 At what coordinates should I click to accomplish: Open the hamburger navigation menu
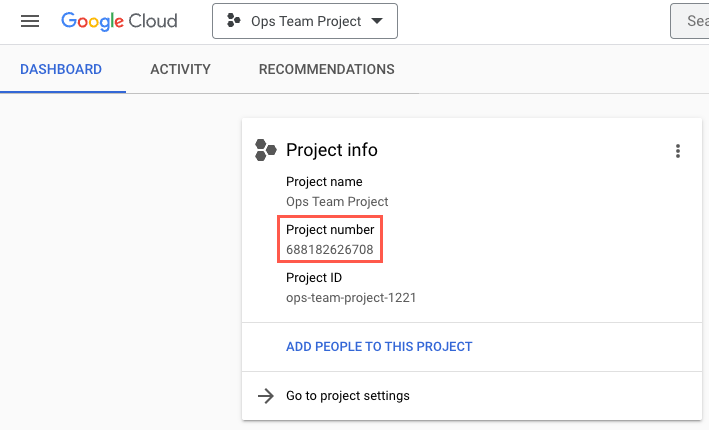[x=30, y=21]
